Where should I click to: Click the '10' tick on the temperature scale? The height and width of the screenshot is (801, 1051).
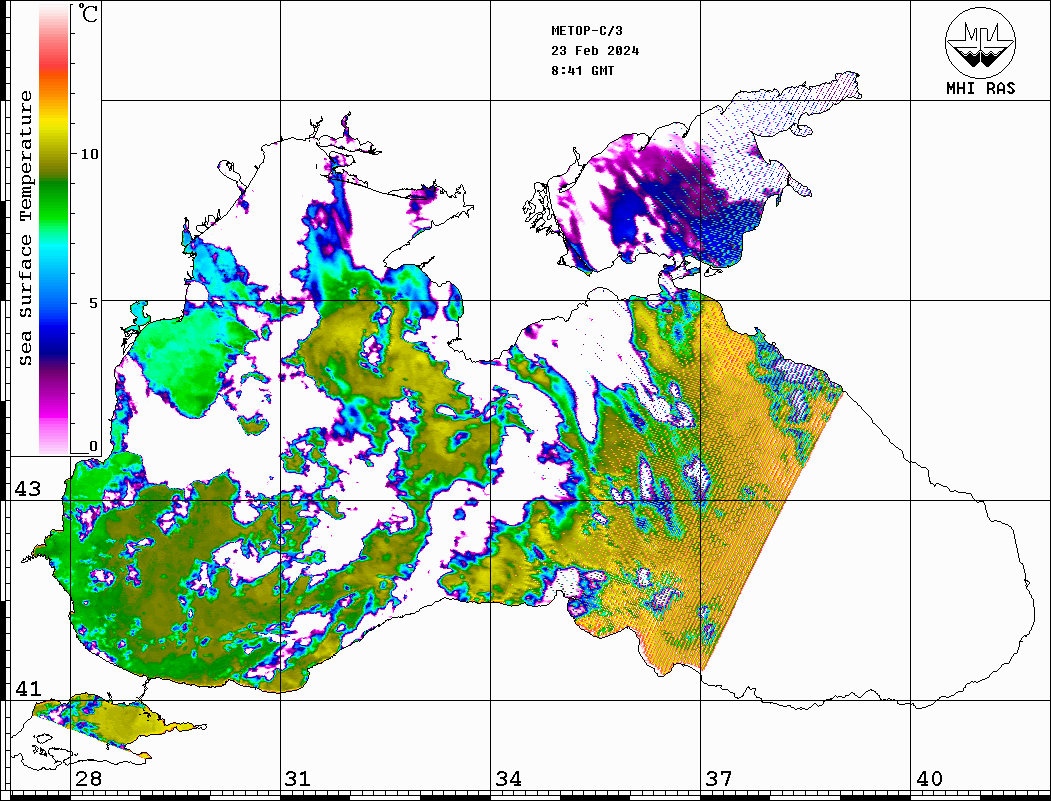coord(89,154)
